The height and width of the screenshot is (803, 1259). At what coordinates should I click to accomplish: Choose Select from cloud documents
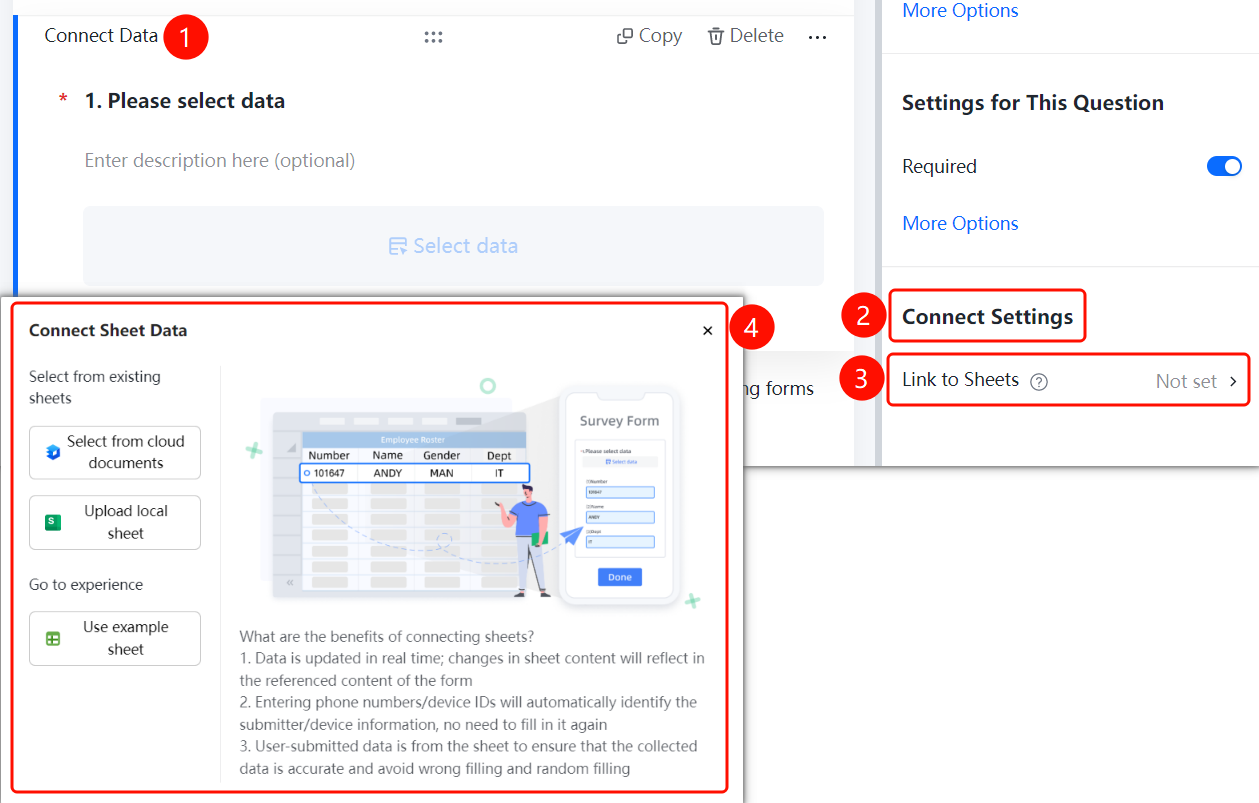pyautogui.click(x=115, y=452)
